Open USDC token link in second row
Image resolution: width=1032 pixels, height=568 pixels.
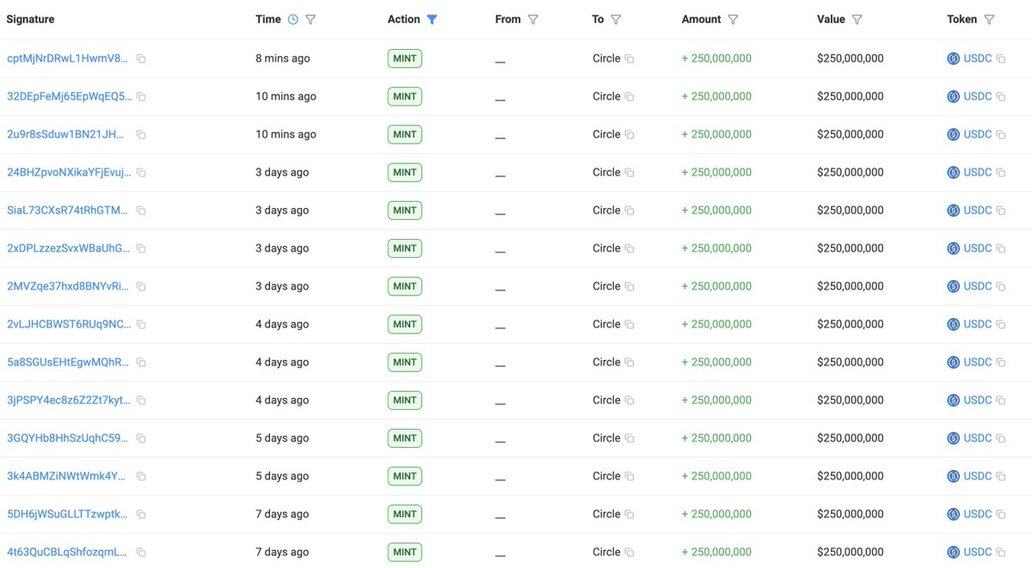[x=977, y=97]
